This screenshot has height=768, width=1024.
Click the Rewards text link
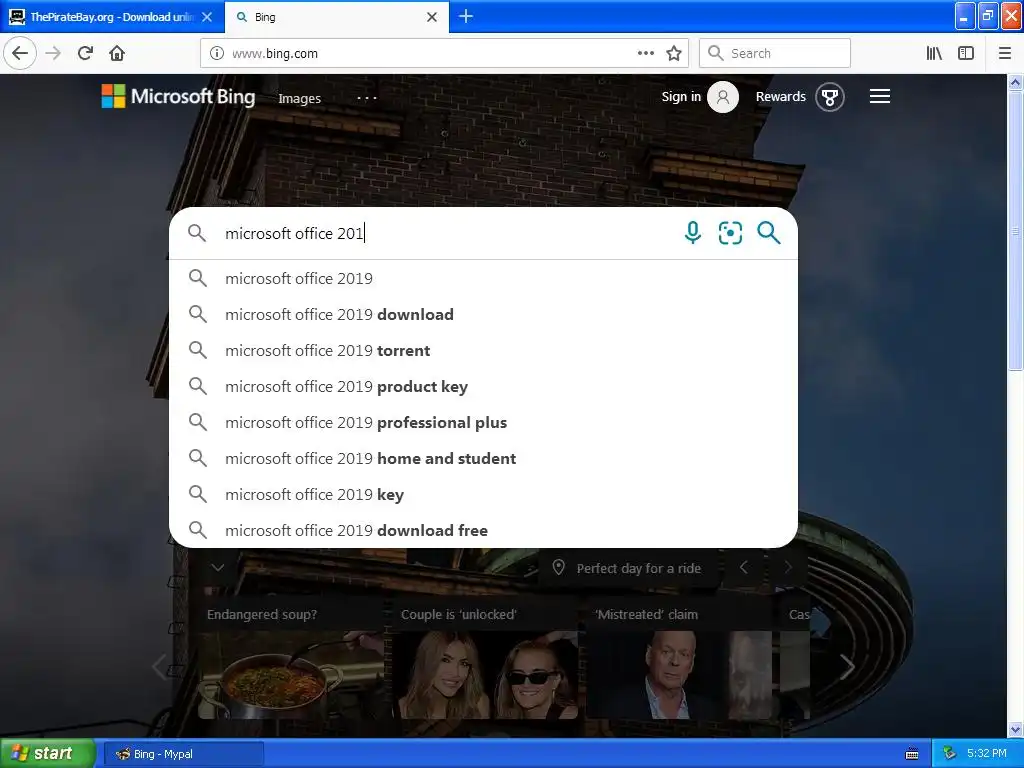(780, 97)
